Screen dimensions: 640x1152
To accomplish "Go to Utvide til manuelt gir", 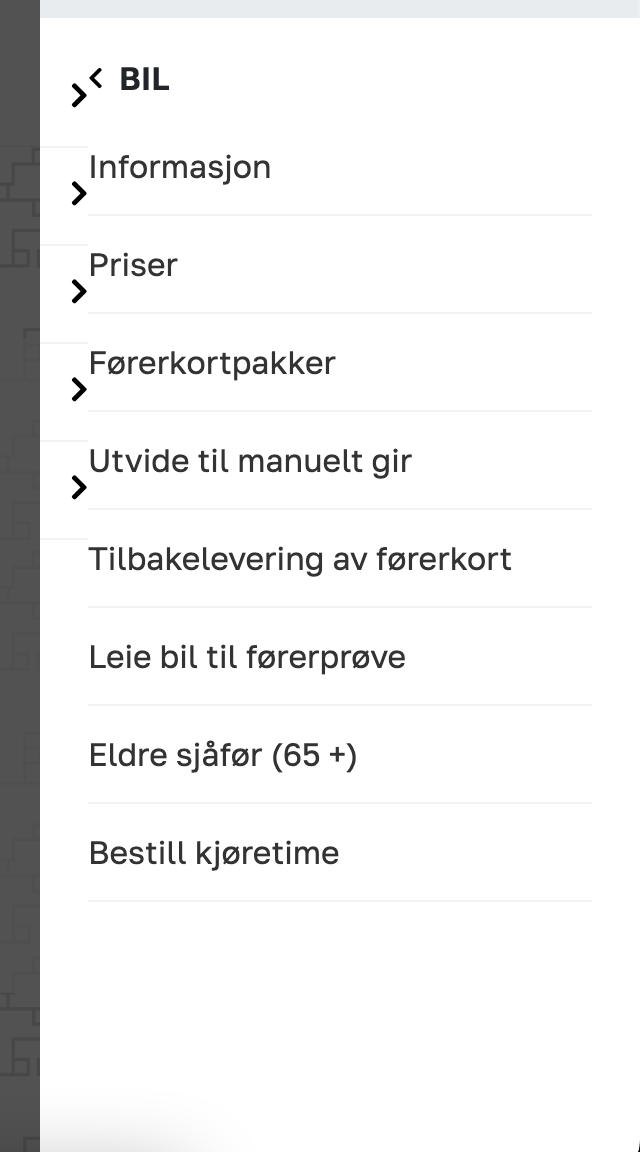I will click(250, 462).
